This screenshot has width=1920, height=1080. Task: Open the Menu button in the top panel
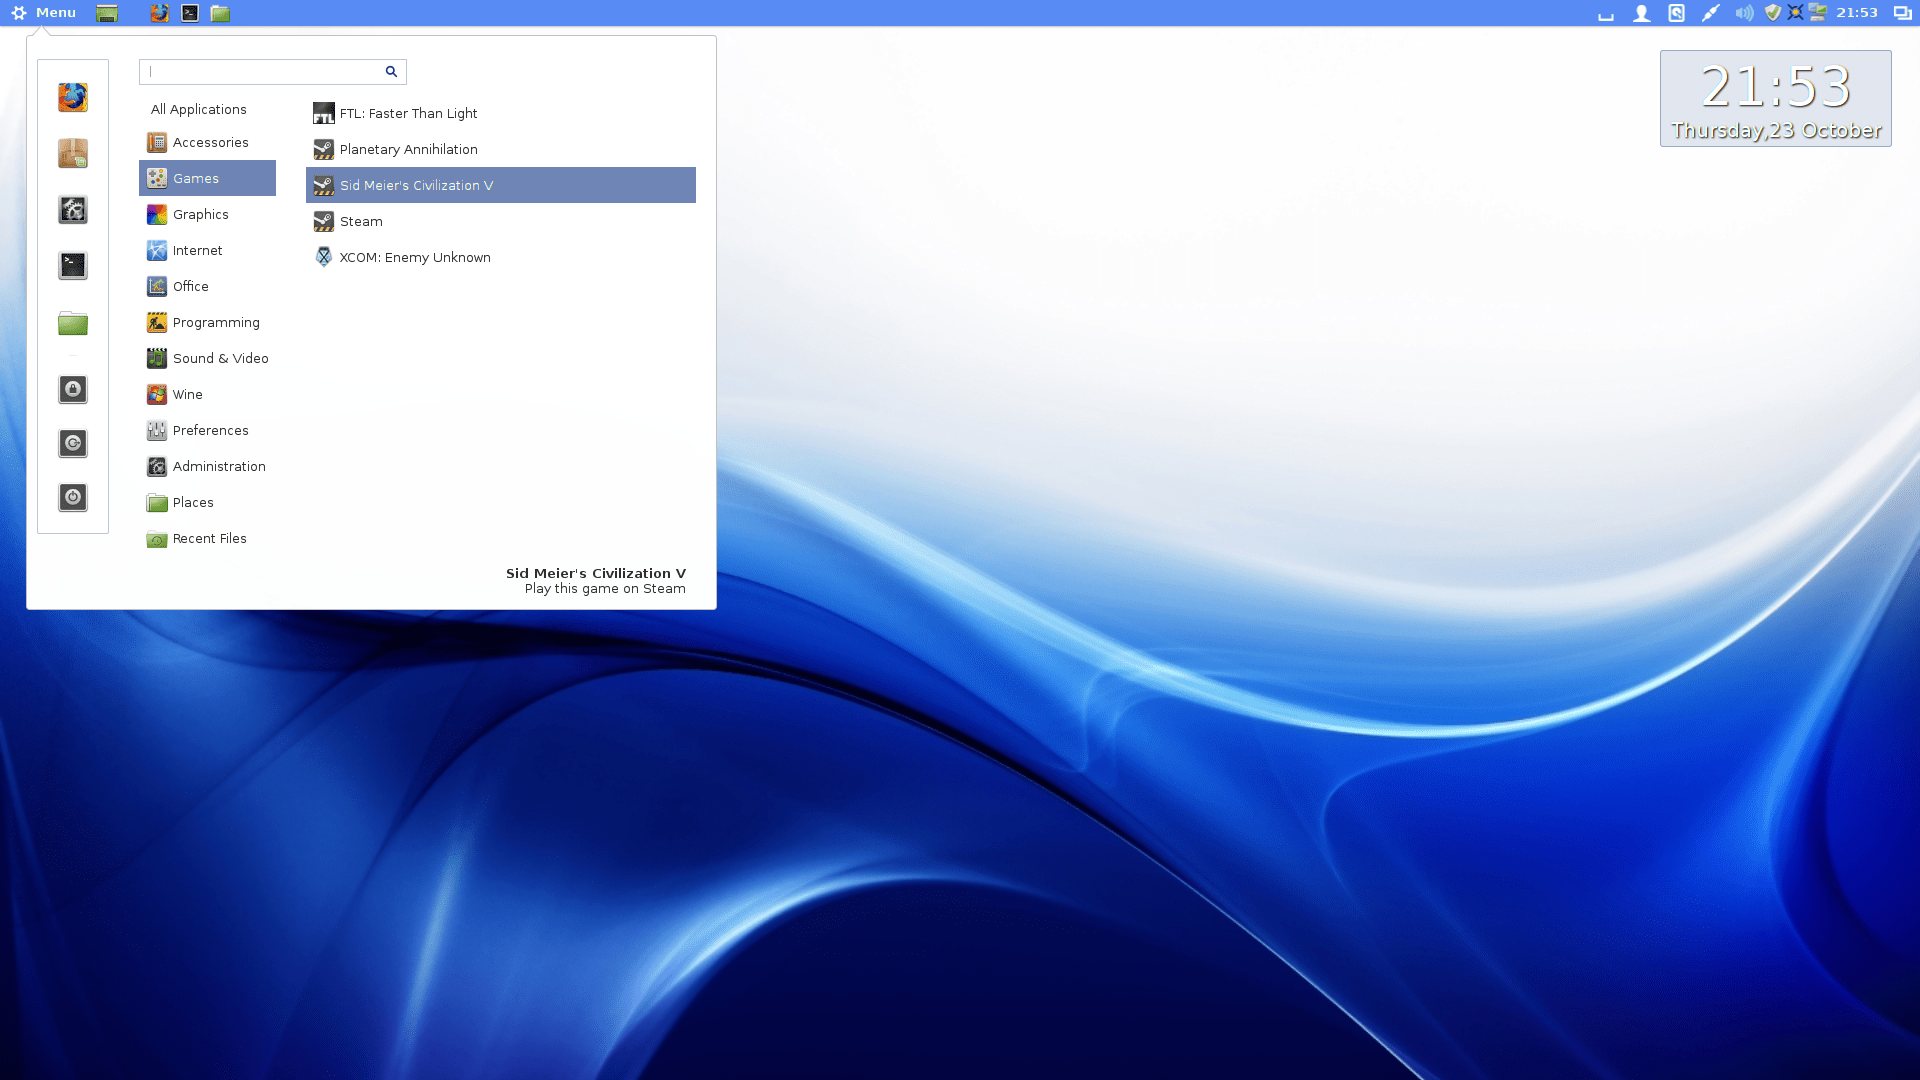43,13
